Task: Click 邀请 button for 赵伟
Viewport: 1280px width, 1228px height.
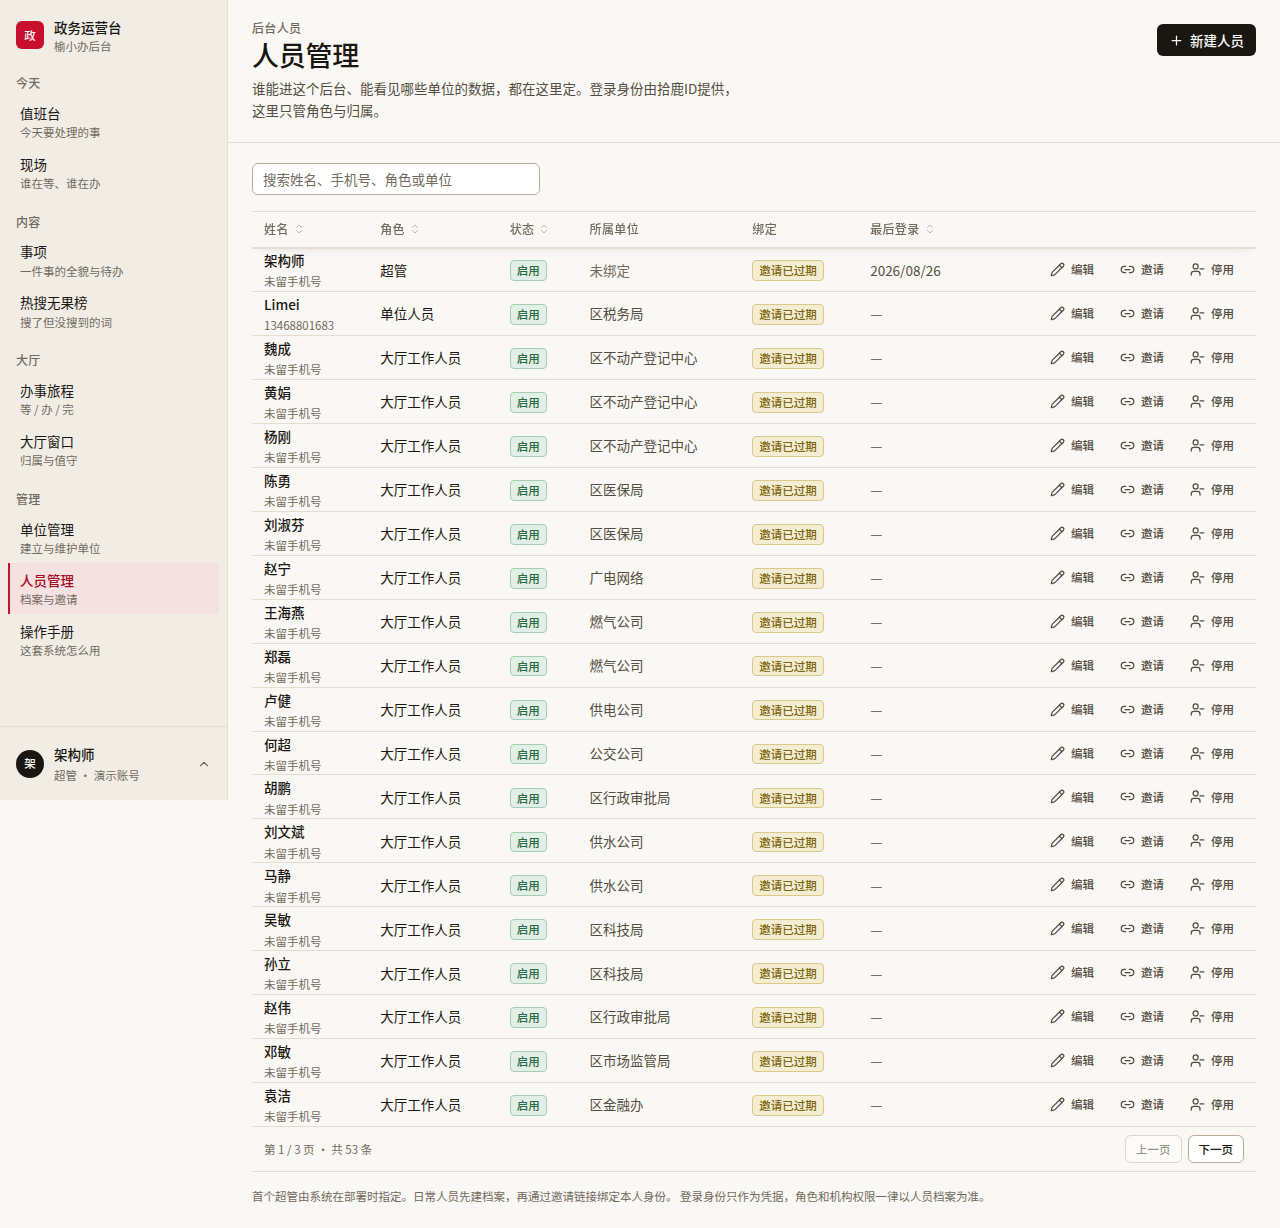Action: 1142,1017
